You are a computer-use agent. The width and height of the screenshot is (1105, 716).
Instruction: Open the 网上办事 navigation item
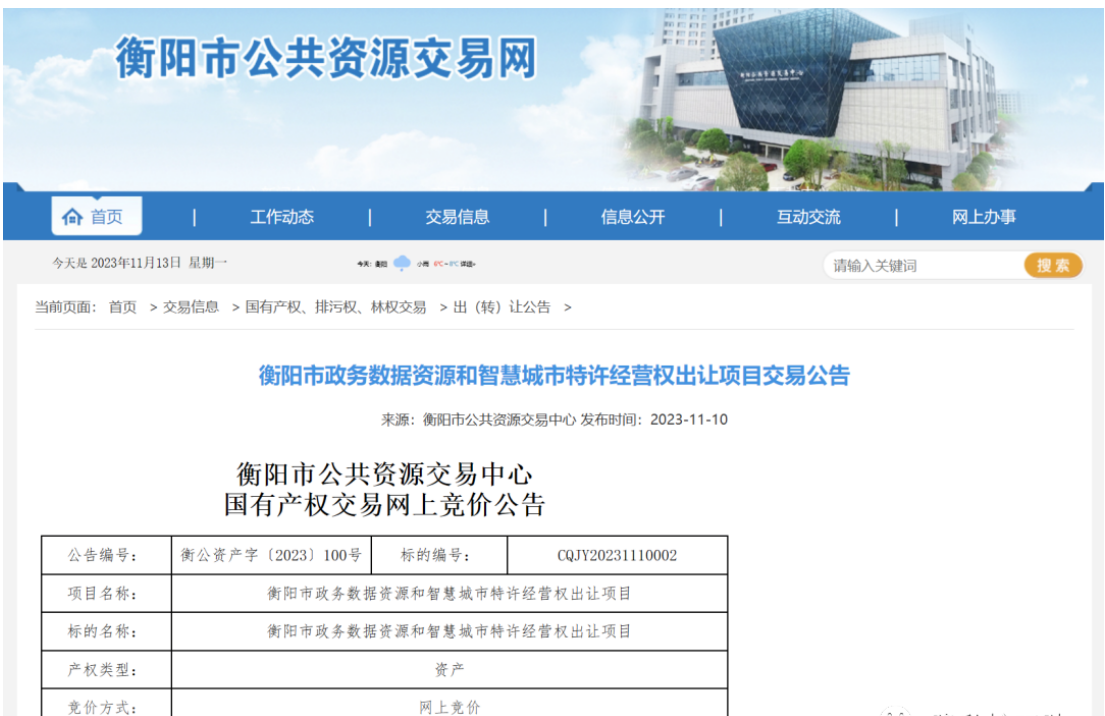(x=983, y=217)
